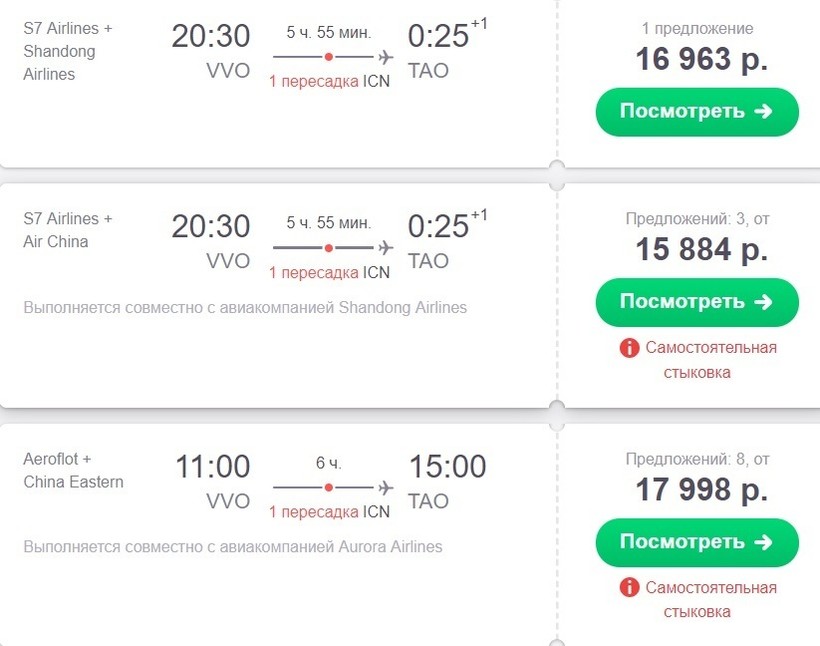
Task: Click '1 пересадка ICN' in Aeroflot flight
Action: pyautogui.click(x=329, y=512)
